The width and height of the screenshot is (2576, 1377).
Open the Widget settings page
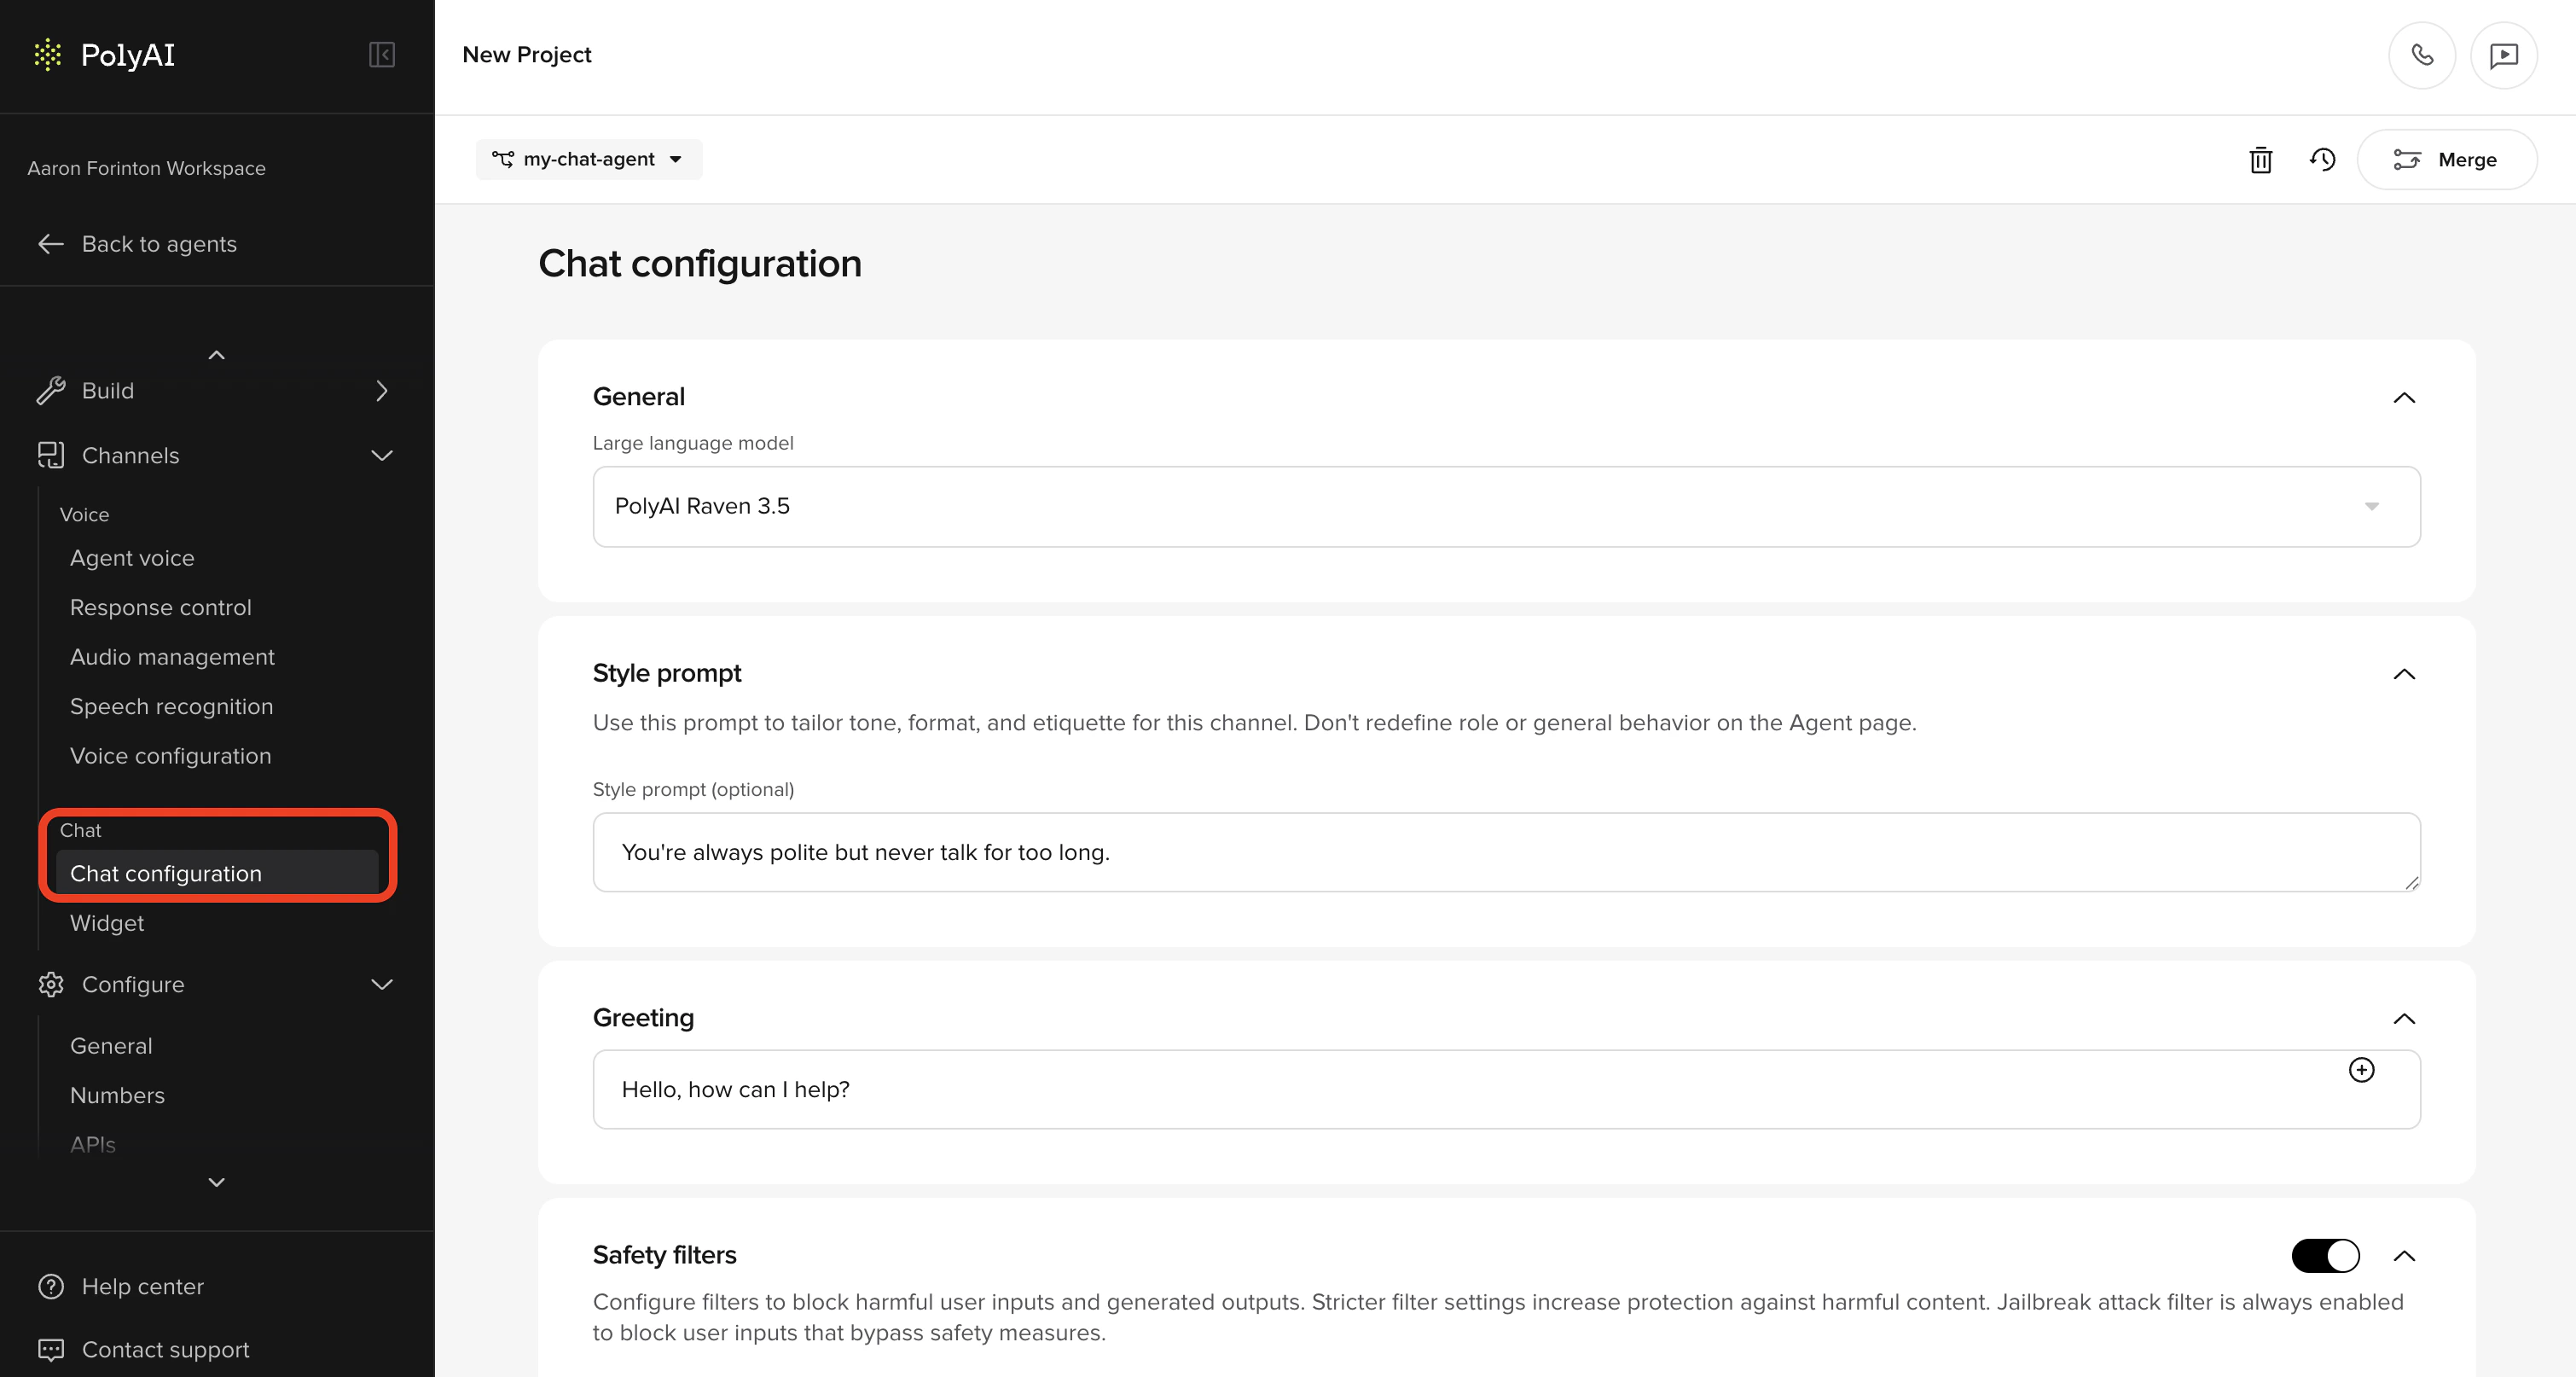(x=106, y=922)
